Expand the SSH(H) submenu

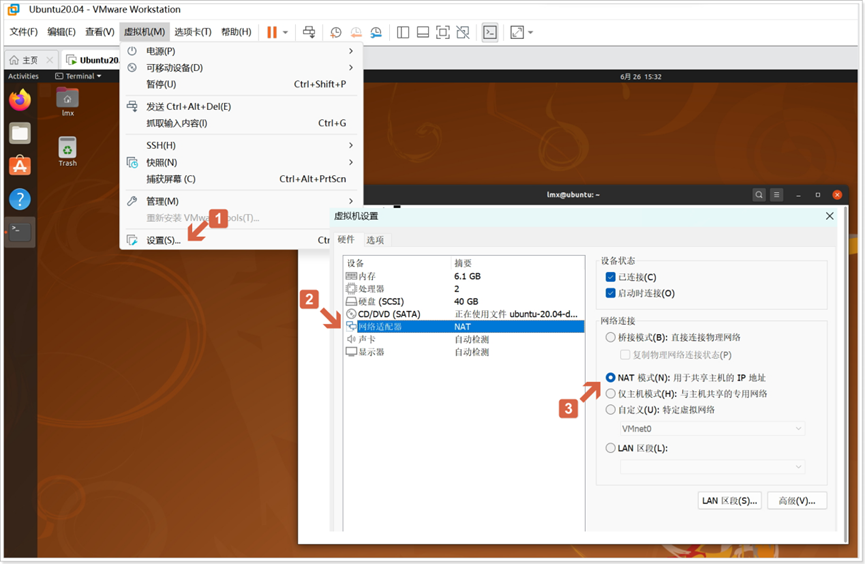pyautogui.click(x=241, y=145)
